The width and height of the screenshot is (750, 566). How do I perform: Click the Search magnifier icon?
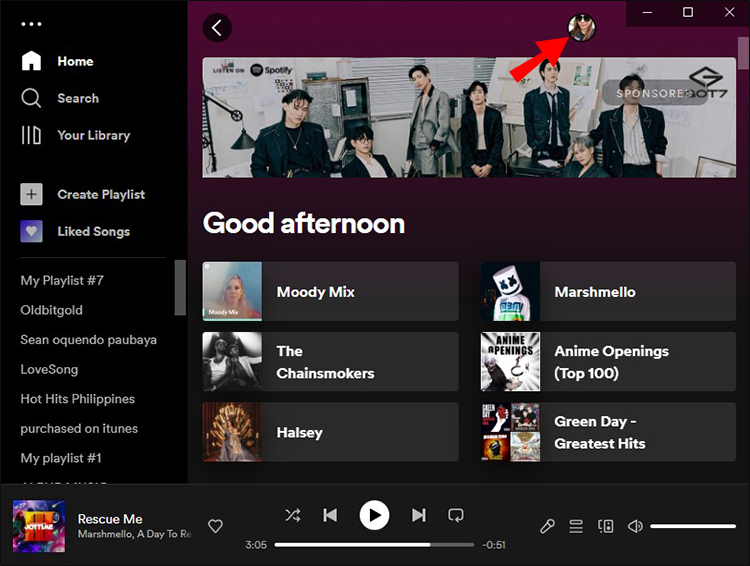[31, 98]
